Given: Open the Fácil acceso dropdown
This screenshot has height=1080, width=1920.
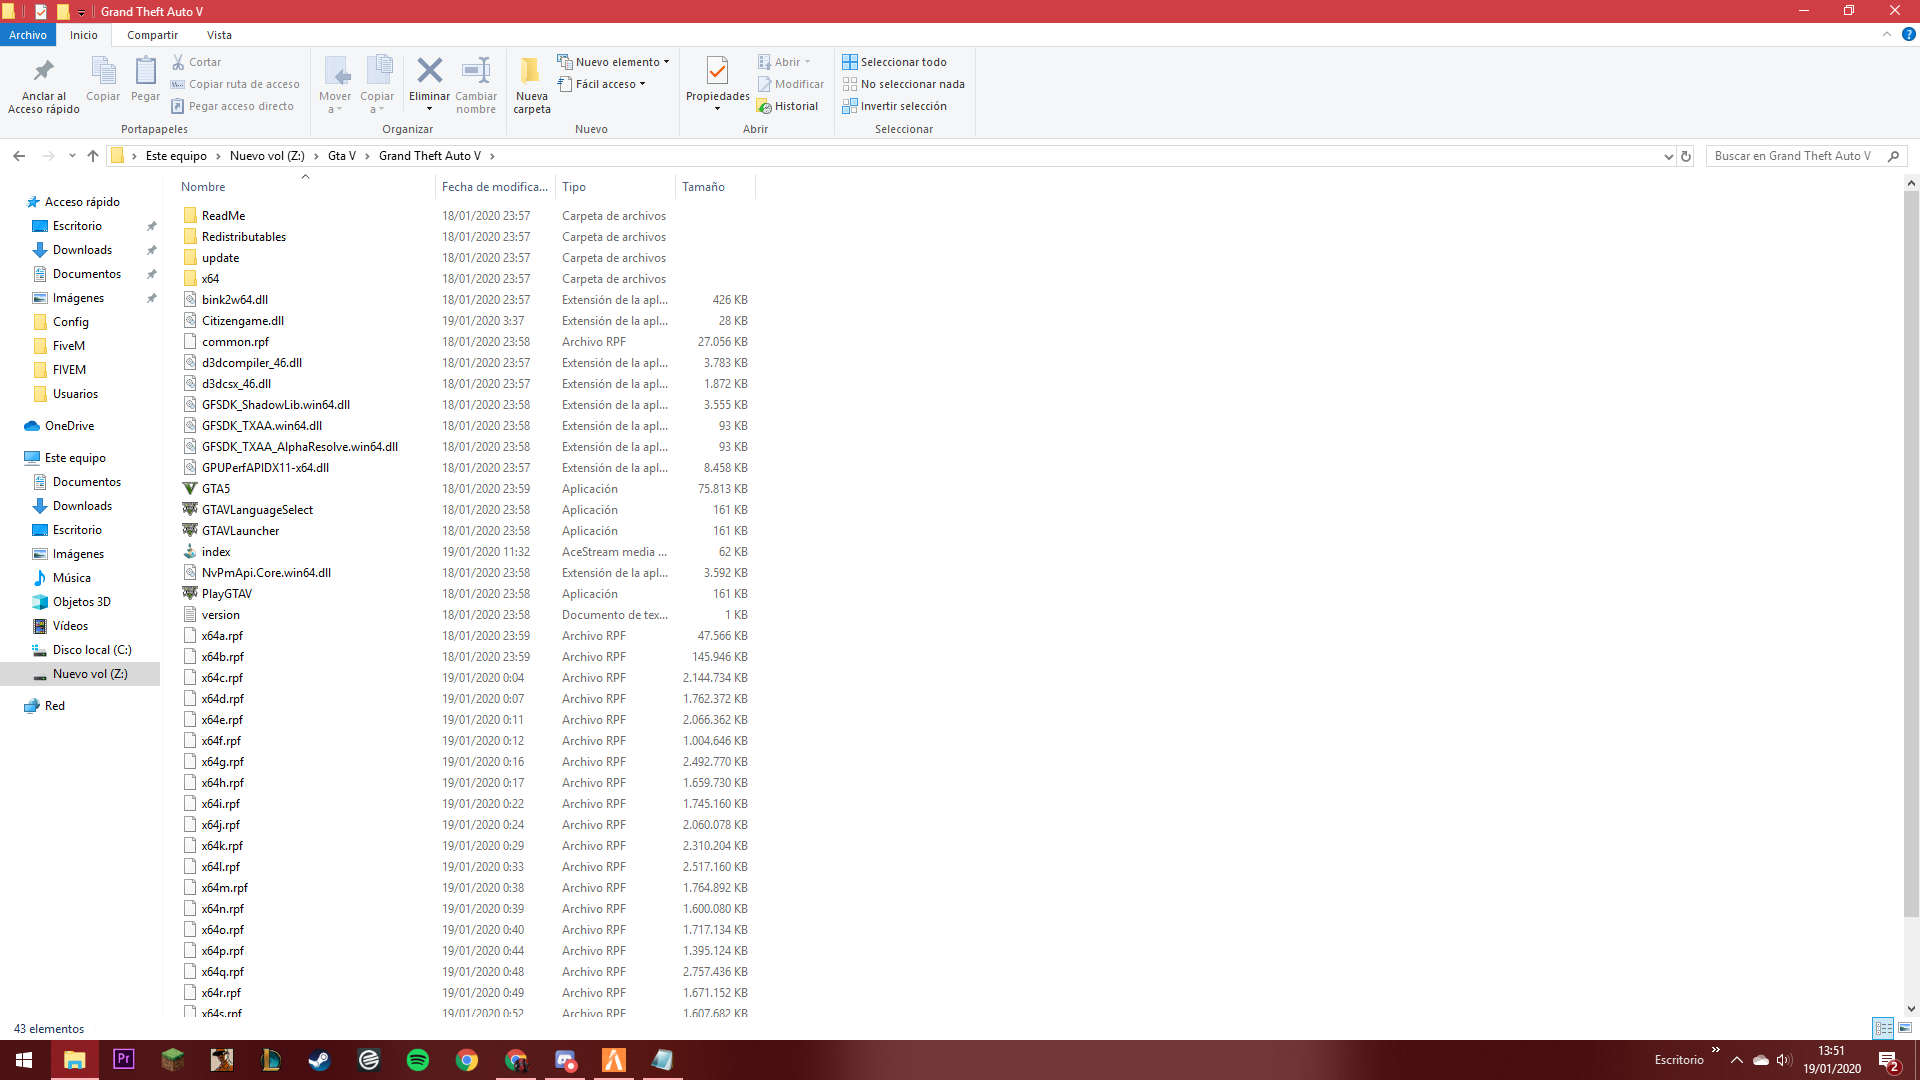Looking at the screenshot, I should 601,84.
